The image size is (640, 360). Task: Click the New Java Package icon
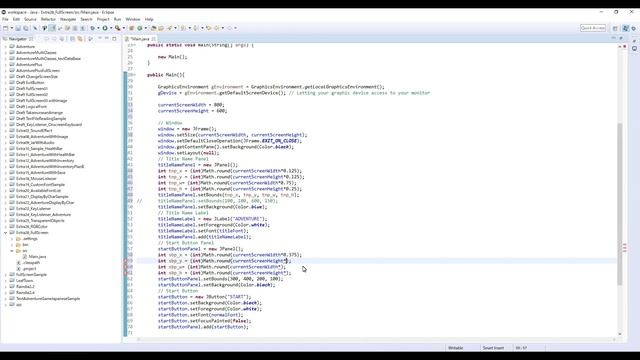coord(131,28)
